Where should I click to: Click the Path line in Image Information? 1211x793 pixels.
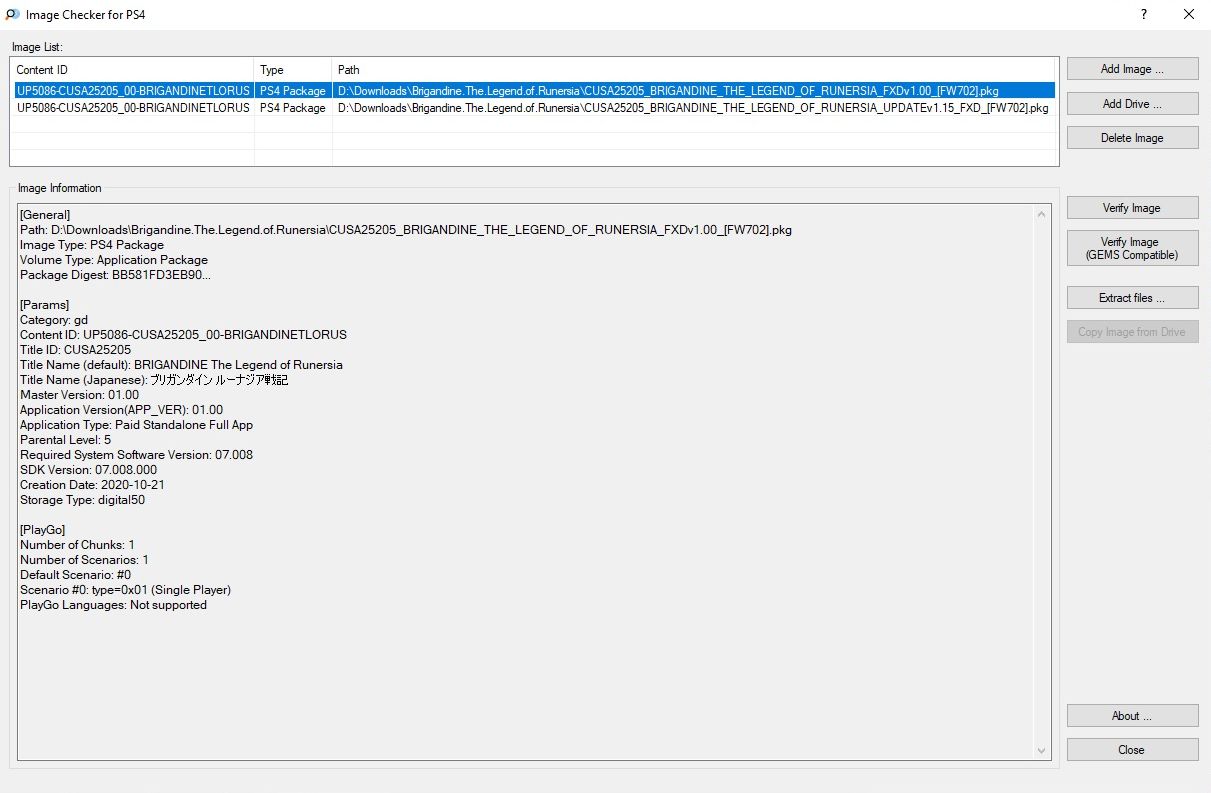coord(406,230)
